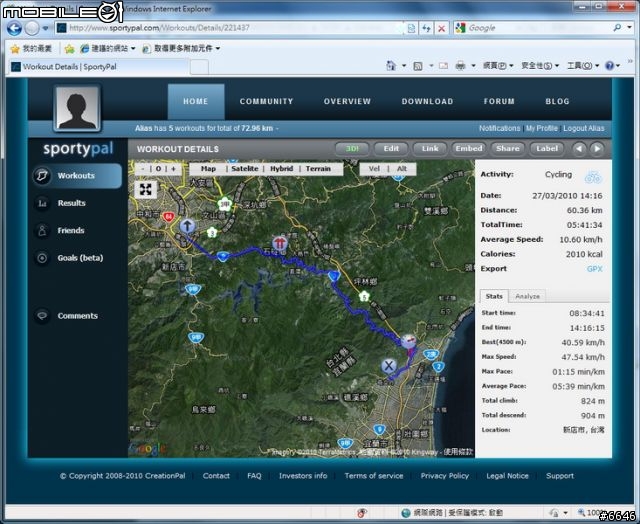The image size is (640, 524).
Task: Click the fullscreen map expand icon
Action: (146, 189)
